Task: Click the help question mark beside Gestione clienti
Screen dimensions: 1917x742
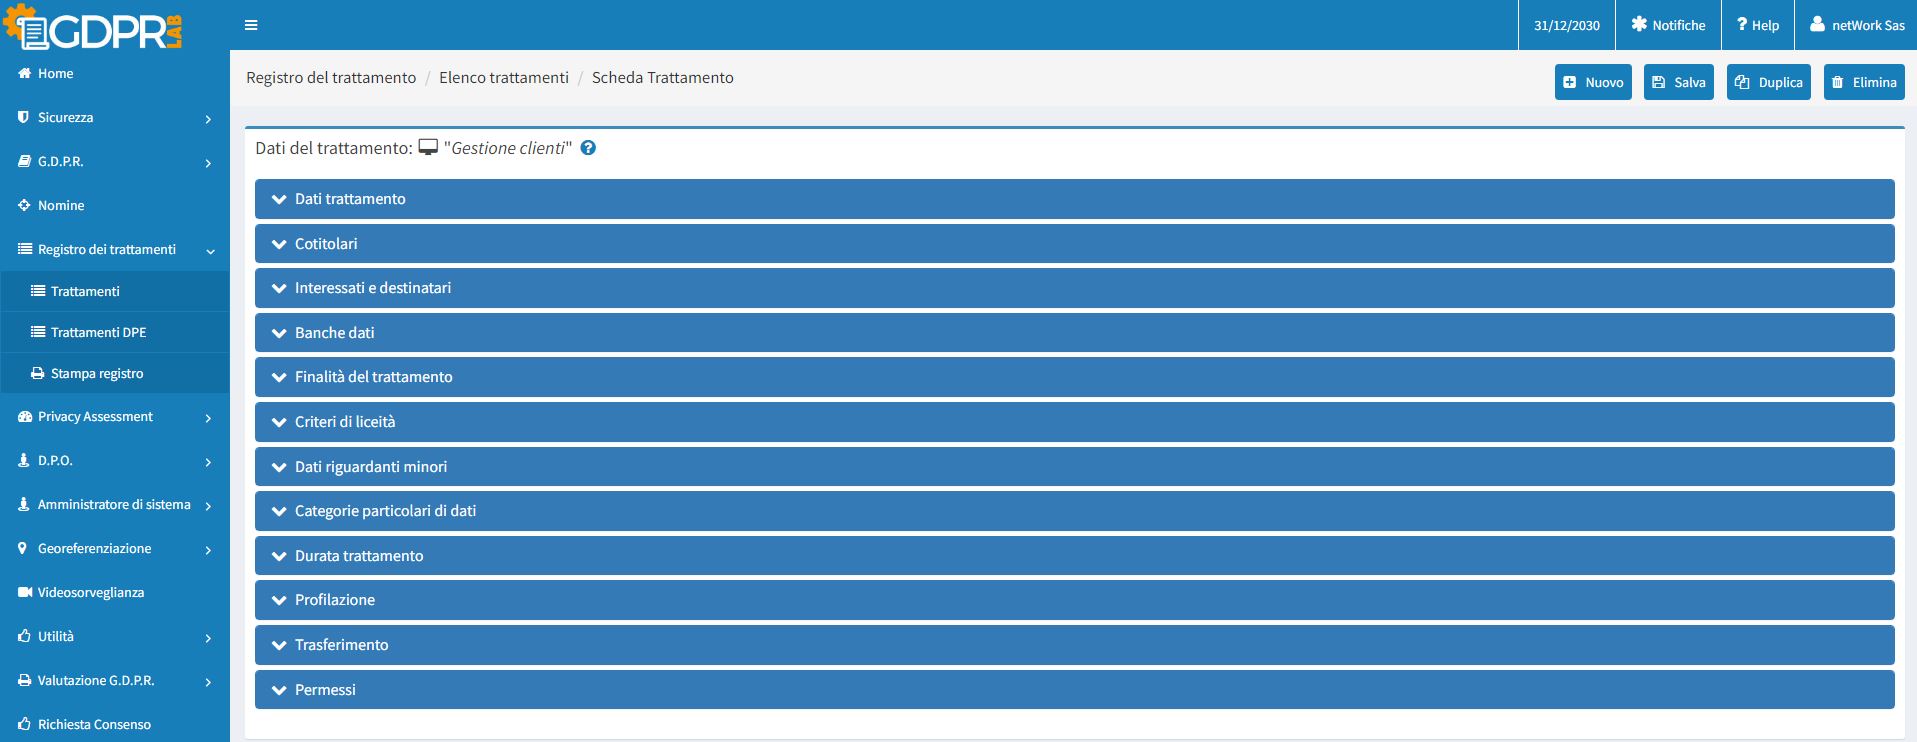Action: pos(588,148)
